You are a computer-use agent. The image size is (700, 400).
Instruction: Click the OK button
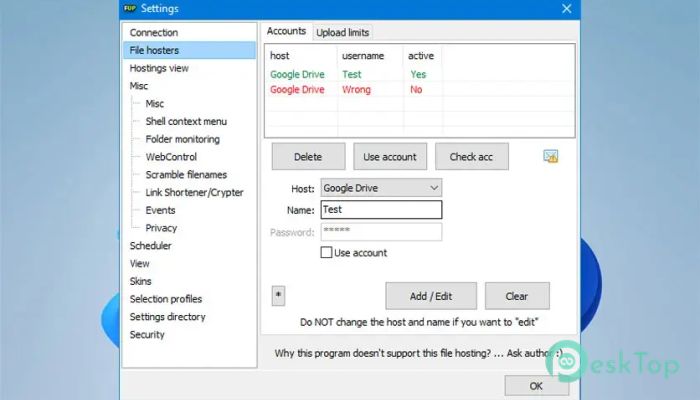(537, 386)
